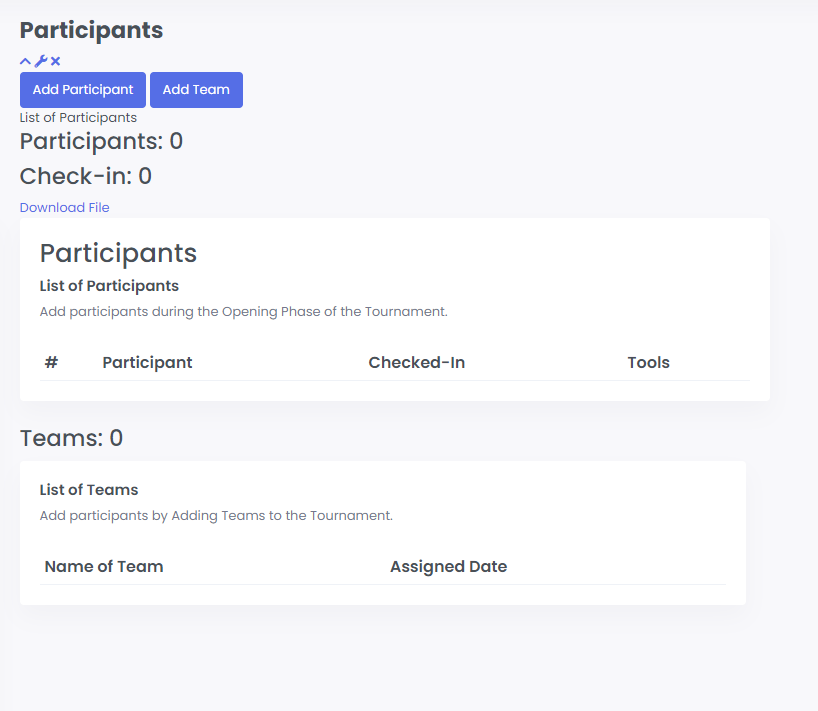Click the bold Participants page title
This screenshot has height=711, width=818.
coord(91,30)
